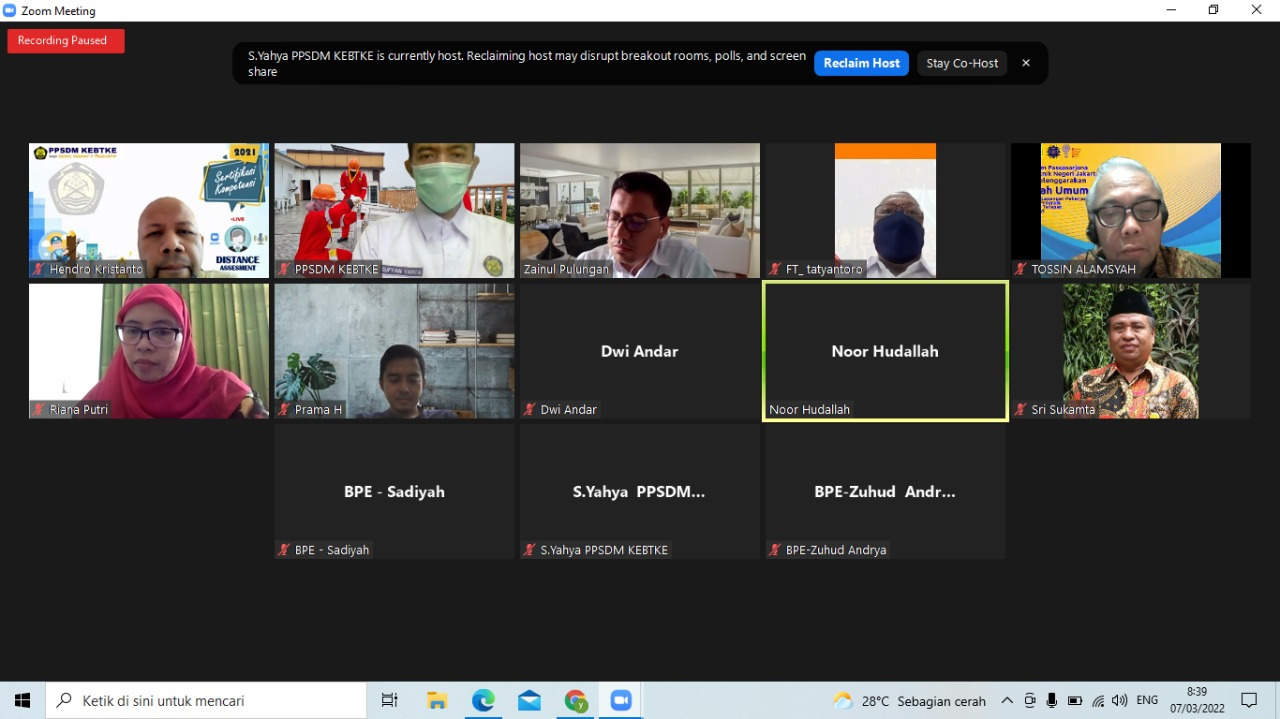Launch Microsoft Edge from the taskbar
The width and height of the screenshot is (1280, 719).
coord(483,700)
